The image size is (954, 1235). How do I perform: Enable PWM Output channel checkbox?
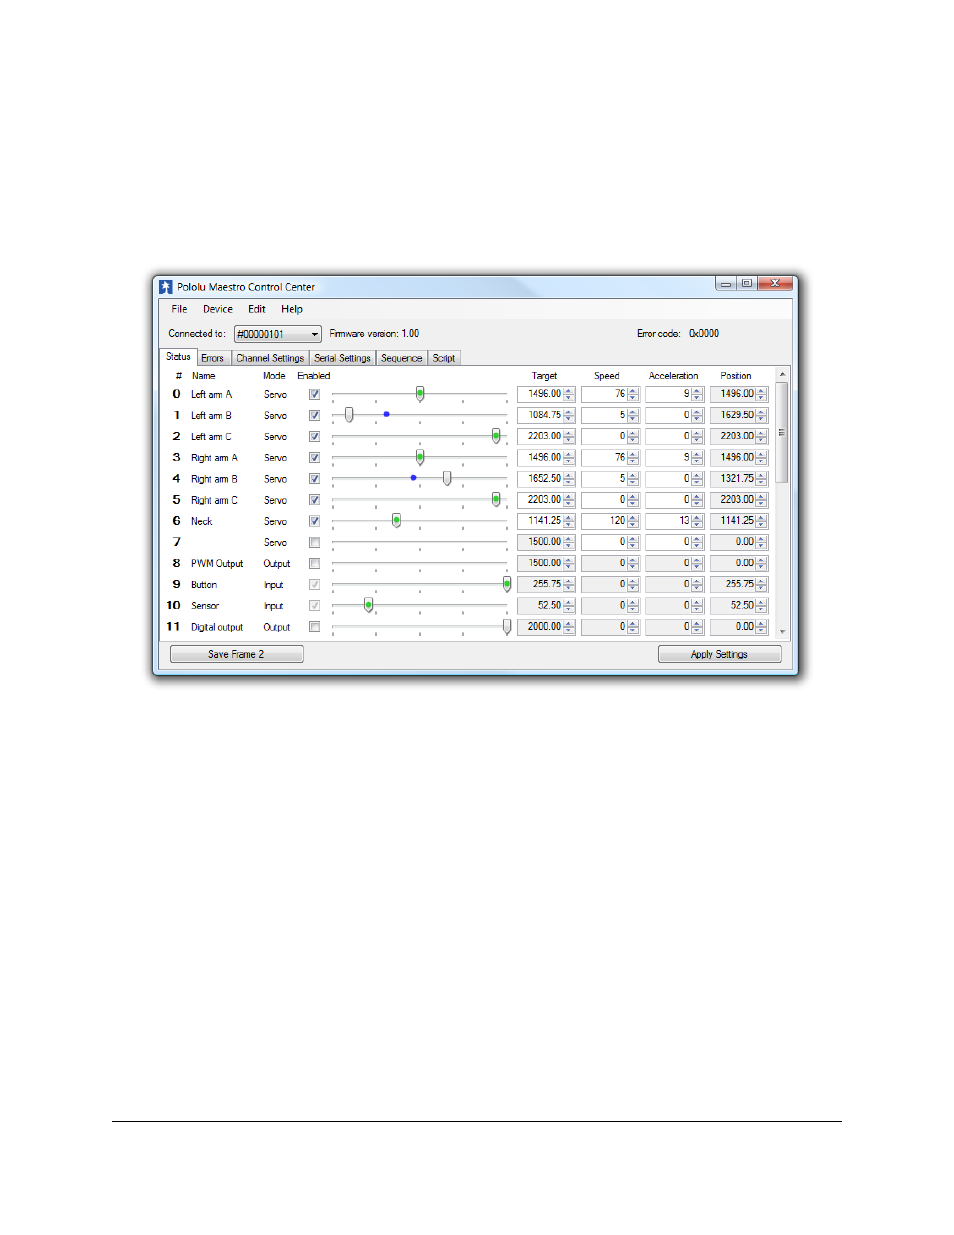[314, 564]
